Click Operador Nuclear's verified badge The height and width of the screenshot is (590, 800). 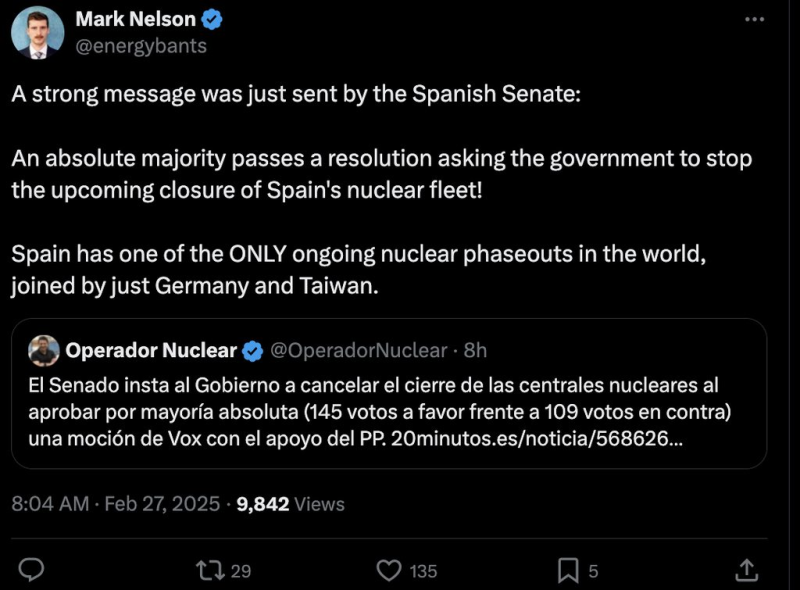253,350
